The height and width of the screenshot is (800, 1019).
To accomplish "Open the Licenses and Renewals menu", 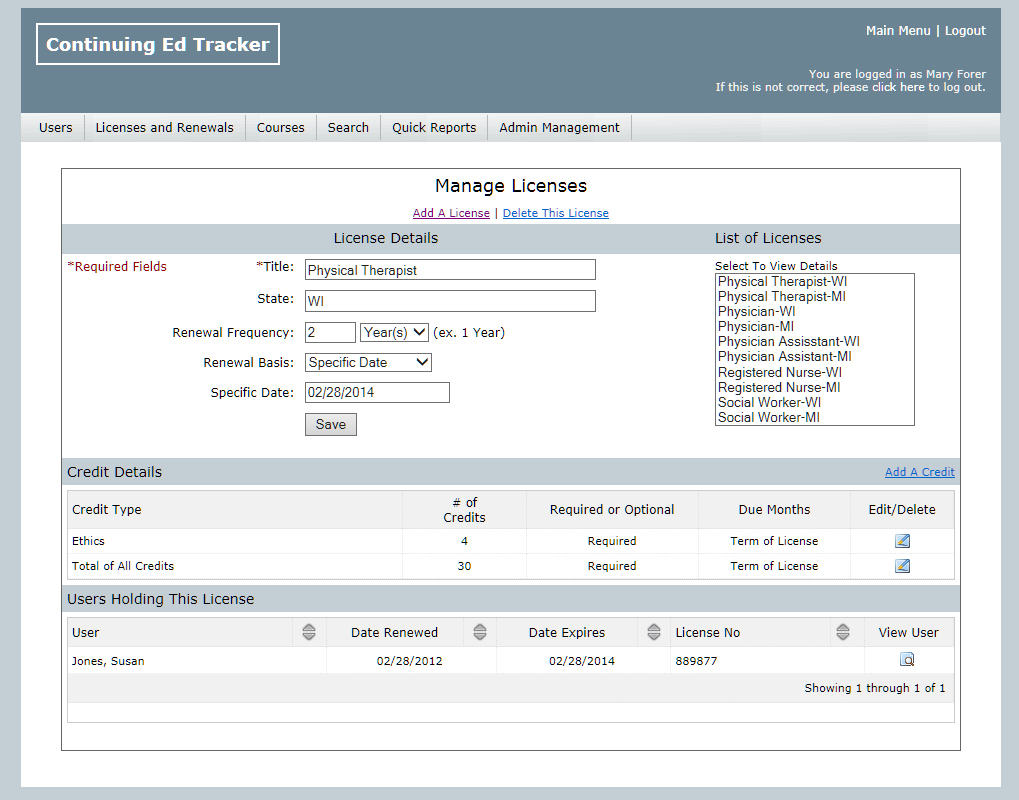I will click(164, 128).
